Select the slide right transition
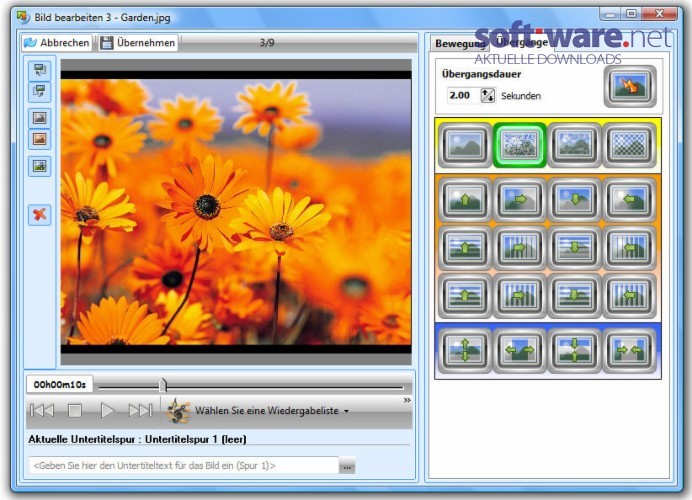Screen dimensions: 692x500 tap(520, 199)
